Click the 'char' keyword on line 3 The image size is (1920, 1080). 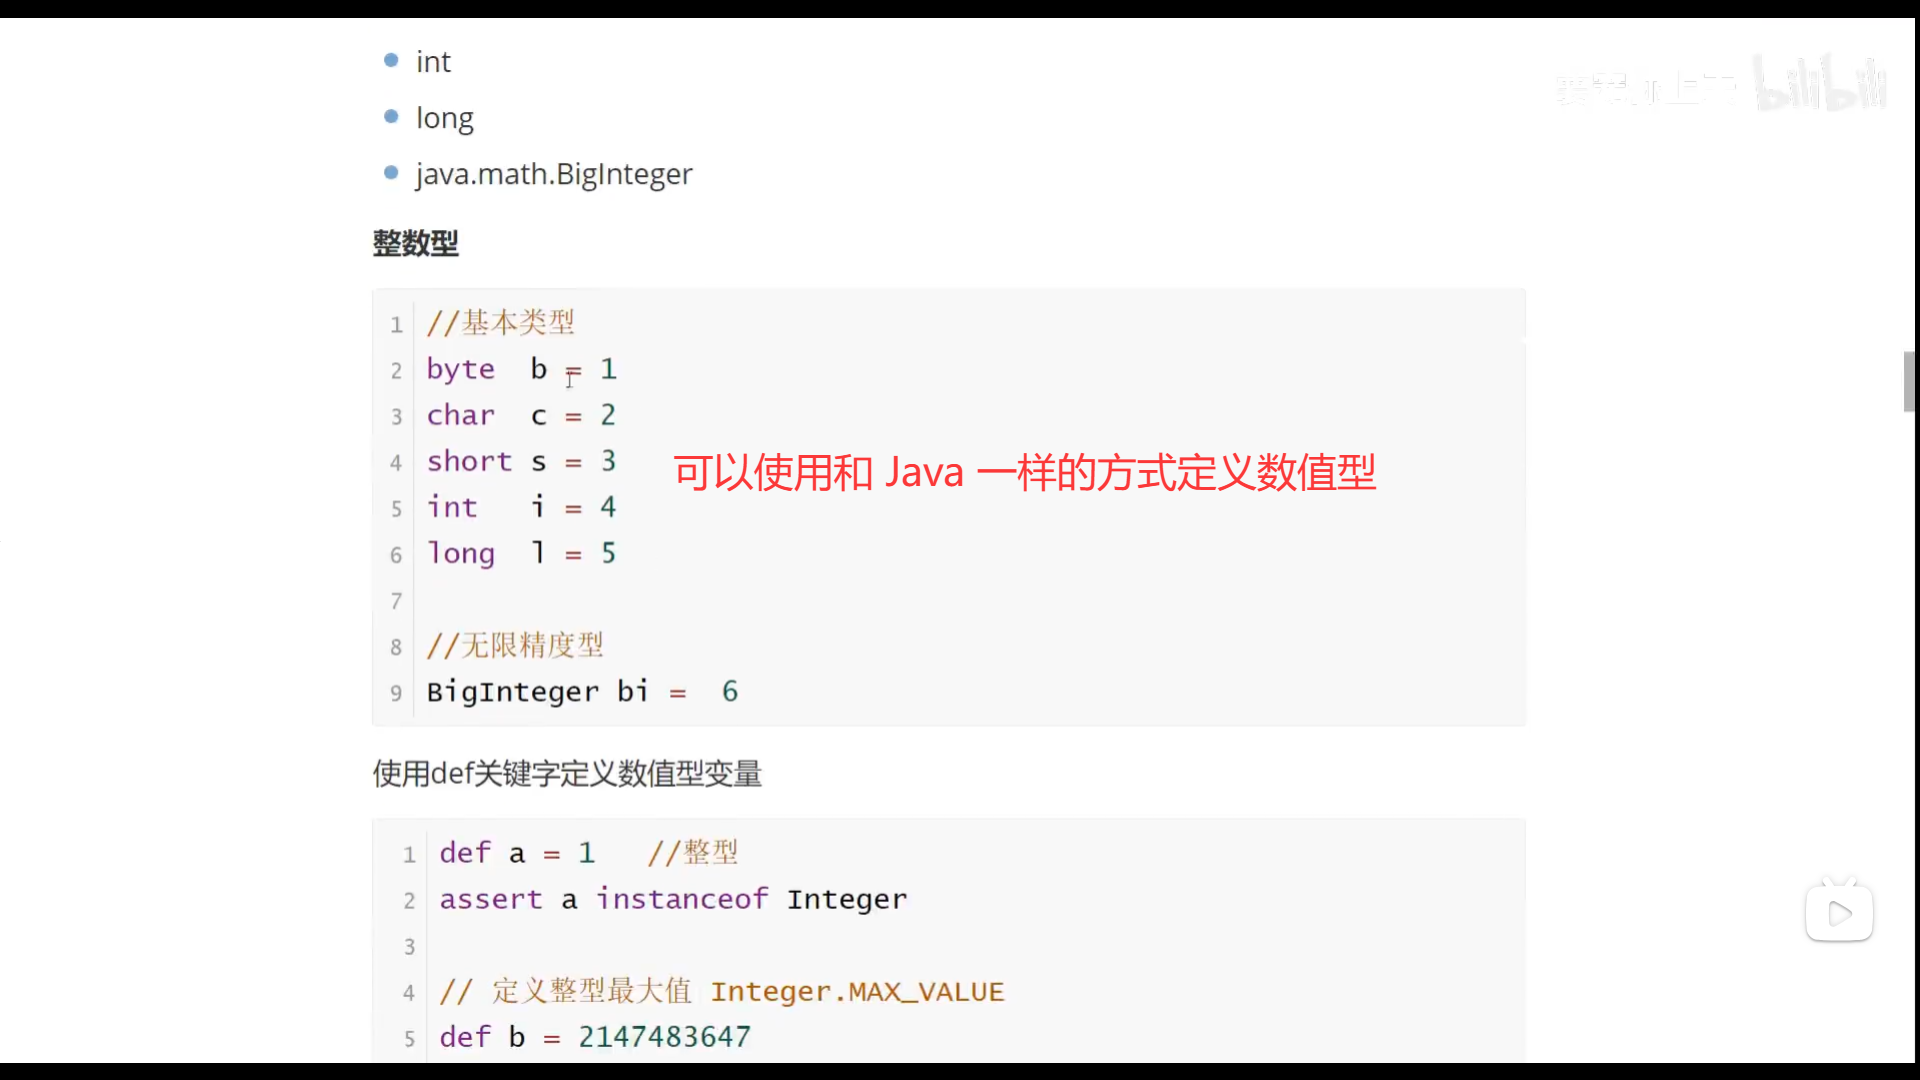pyautogui.click(x=460, y=415)
